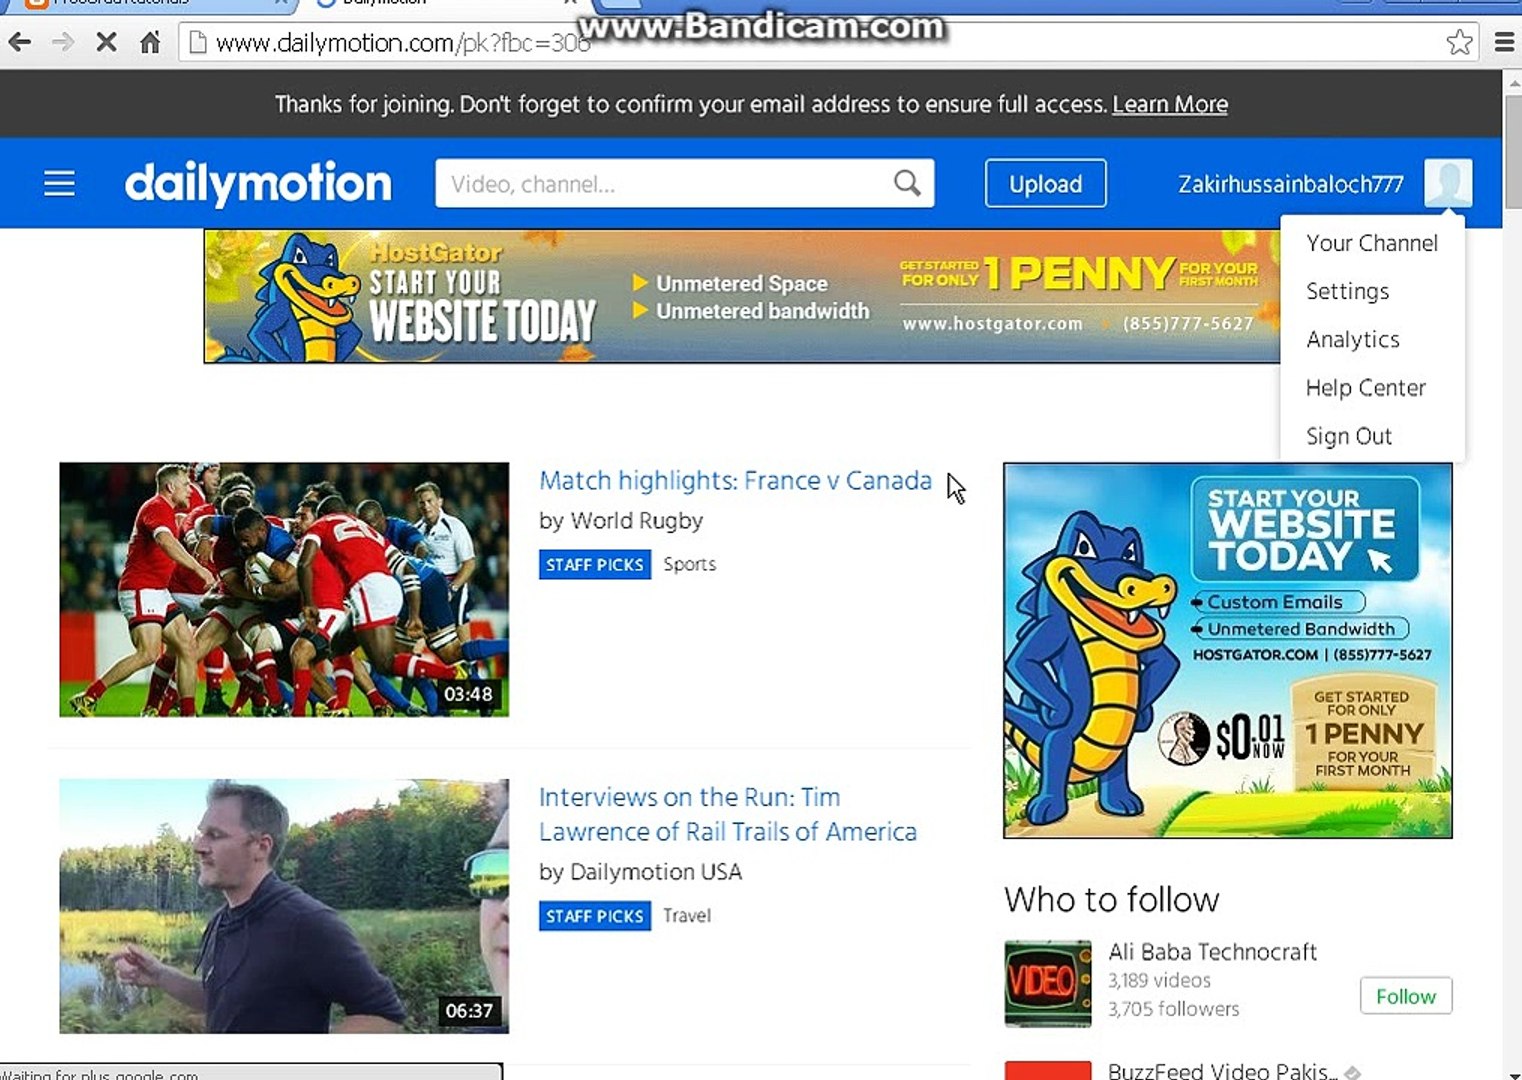Visit the Dailymotion USA channel link
The height and width of the screenshot is (1080, 1522).
(655, 872)
